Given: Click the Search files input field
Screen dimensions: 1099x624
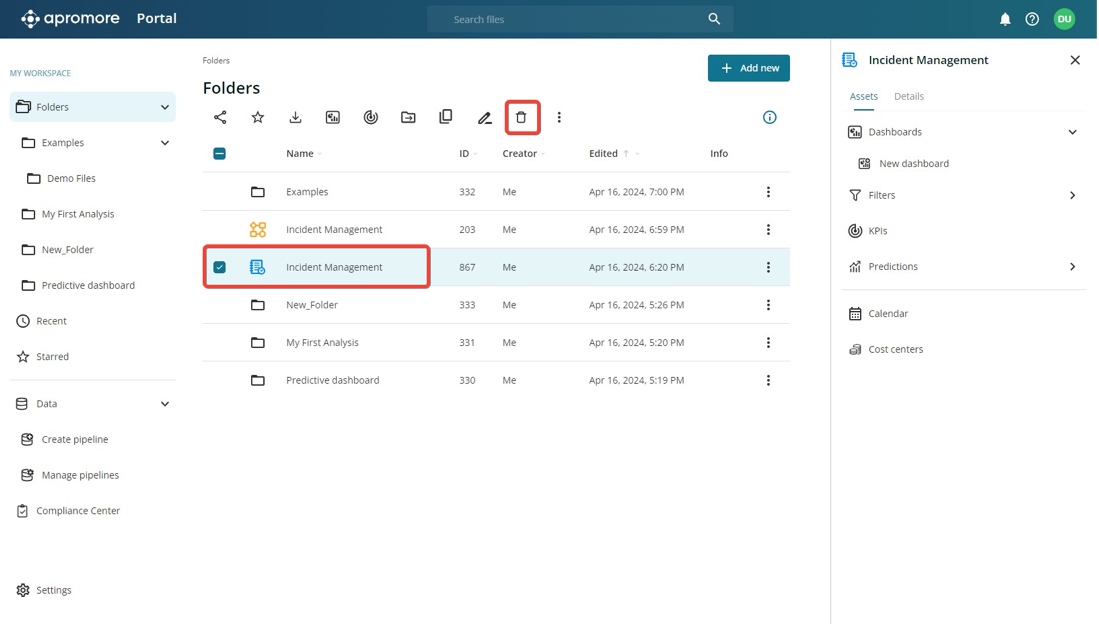Looking at the screenshot, I should click(x=570, y=19).
